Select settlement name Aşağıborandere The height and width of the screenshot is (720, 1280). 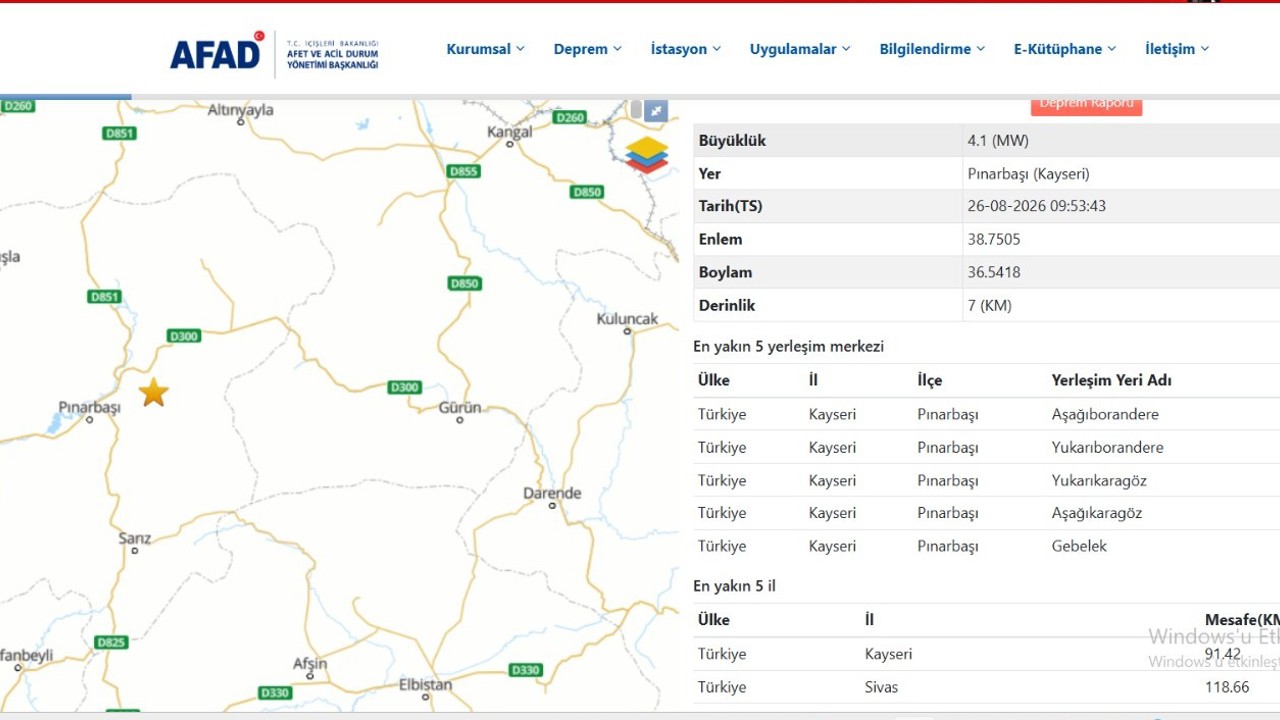[x=1105, y=414]
